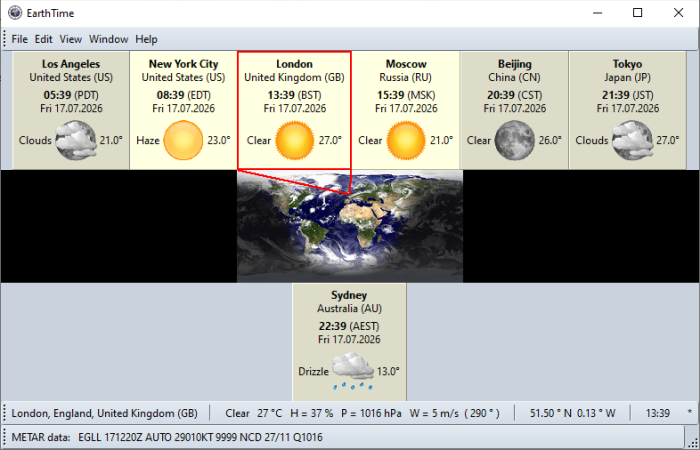The width and height of the screenshot is (700, 450).
Task: Select the Tokyo city name
Action: [x=627, y=64]
